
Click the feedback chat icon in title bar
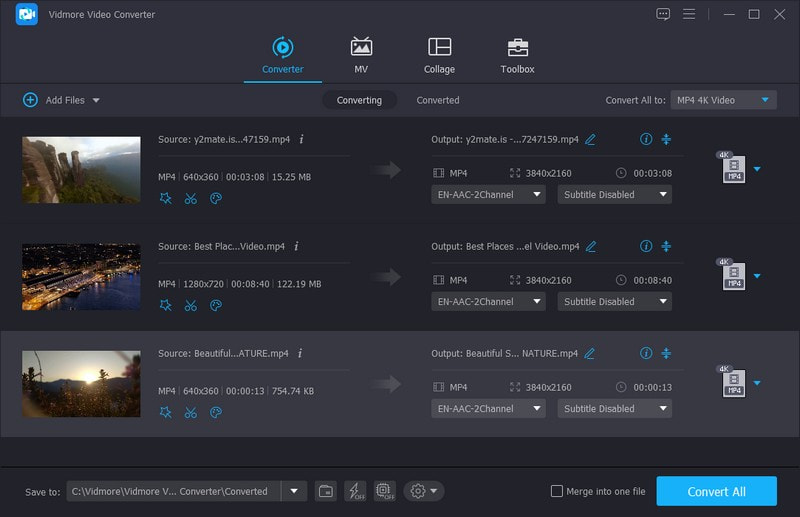[x=663, y=14]
